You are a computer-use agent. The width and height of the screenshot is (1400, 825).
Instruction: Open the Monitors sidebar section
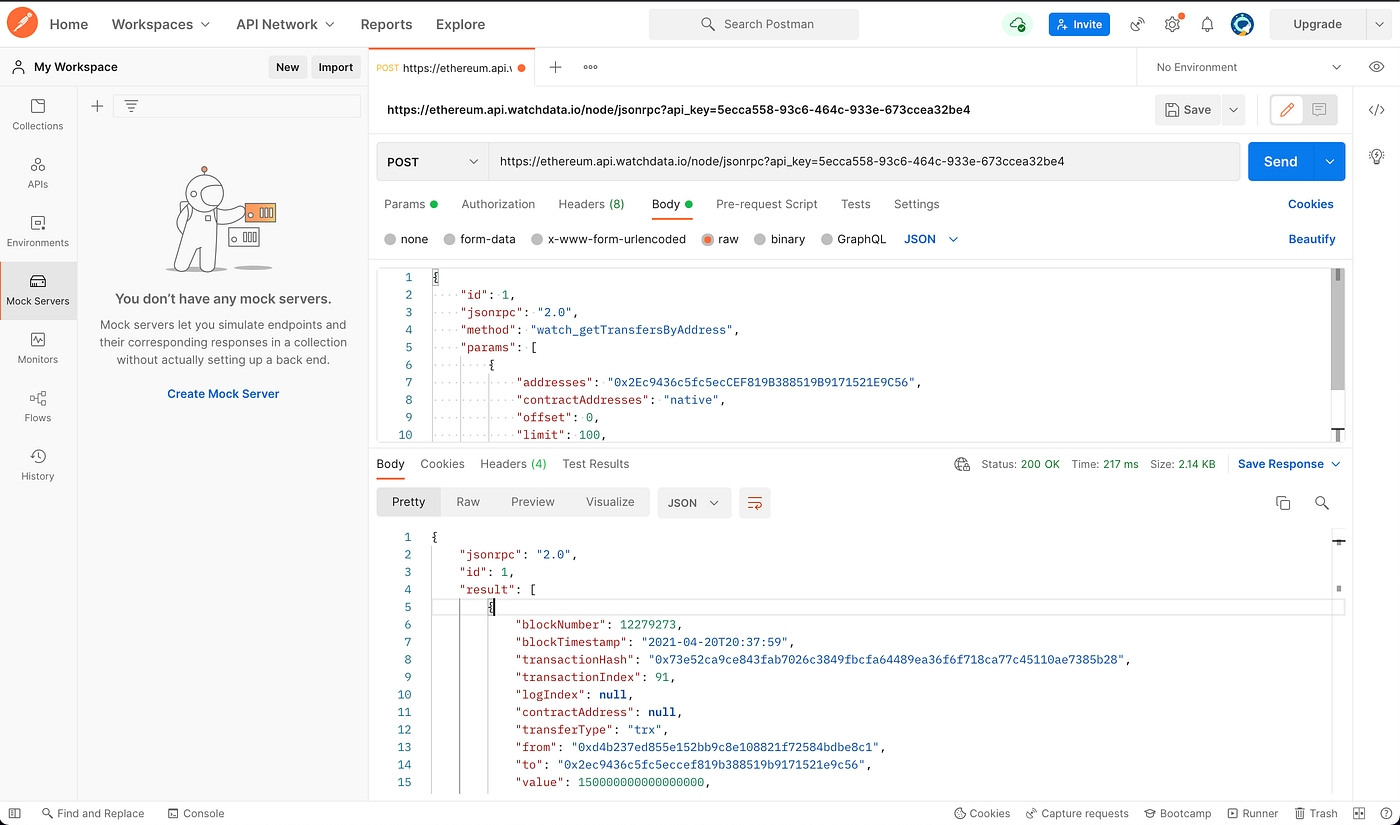[38, 348]
